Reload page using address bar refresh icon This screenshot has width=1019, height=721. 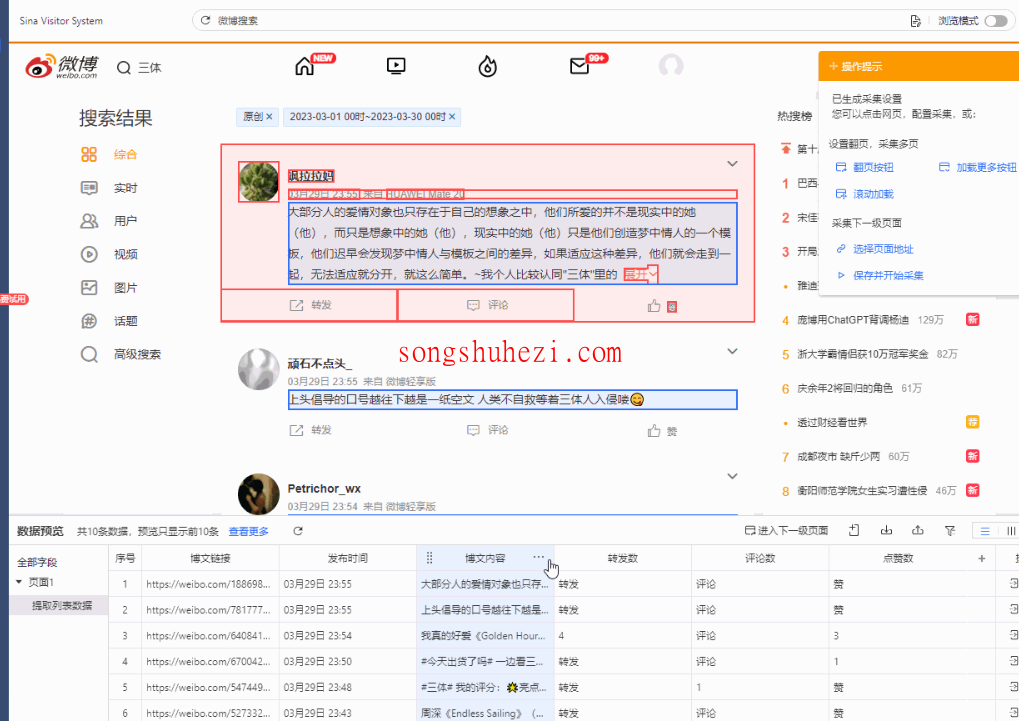205,20
